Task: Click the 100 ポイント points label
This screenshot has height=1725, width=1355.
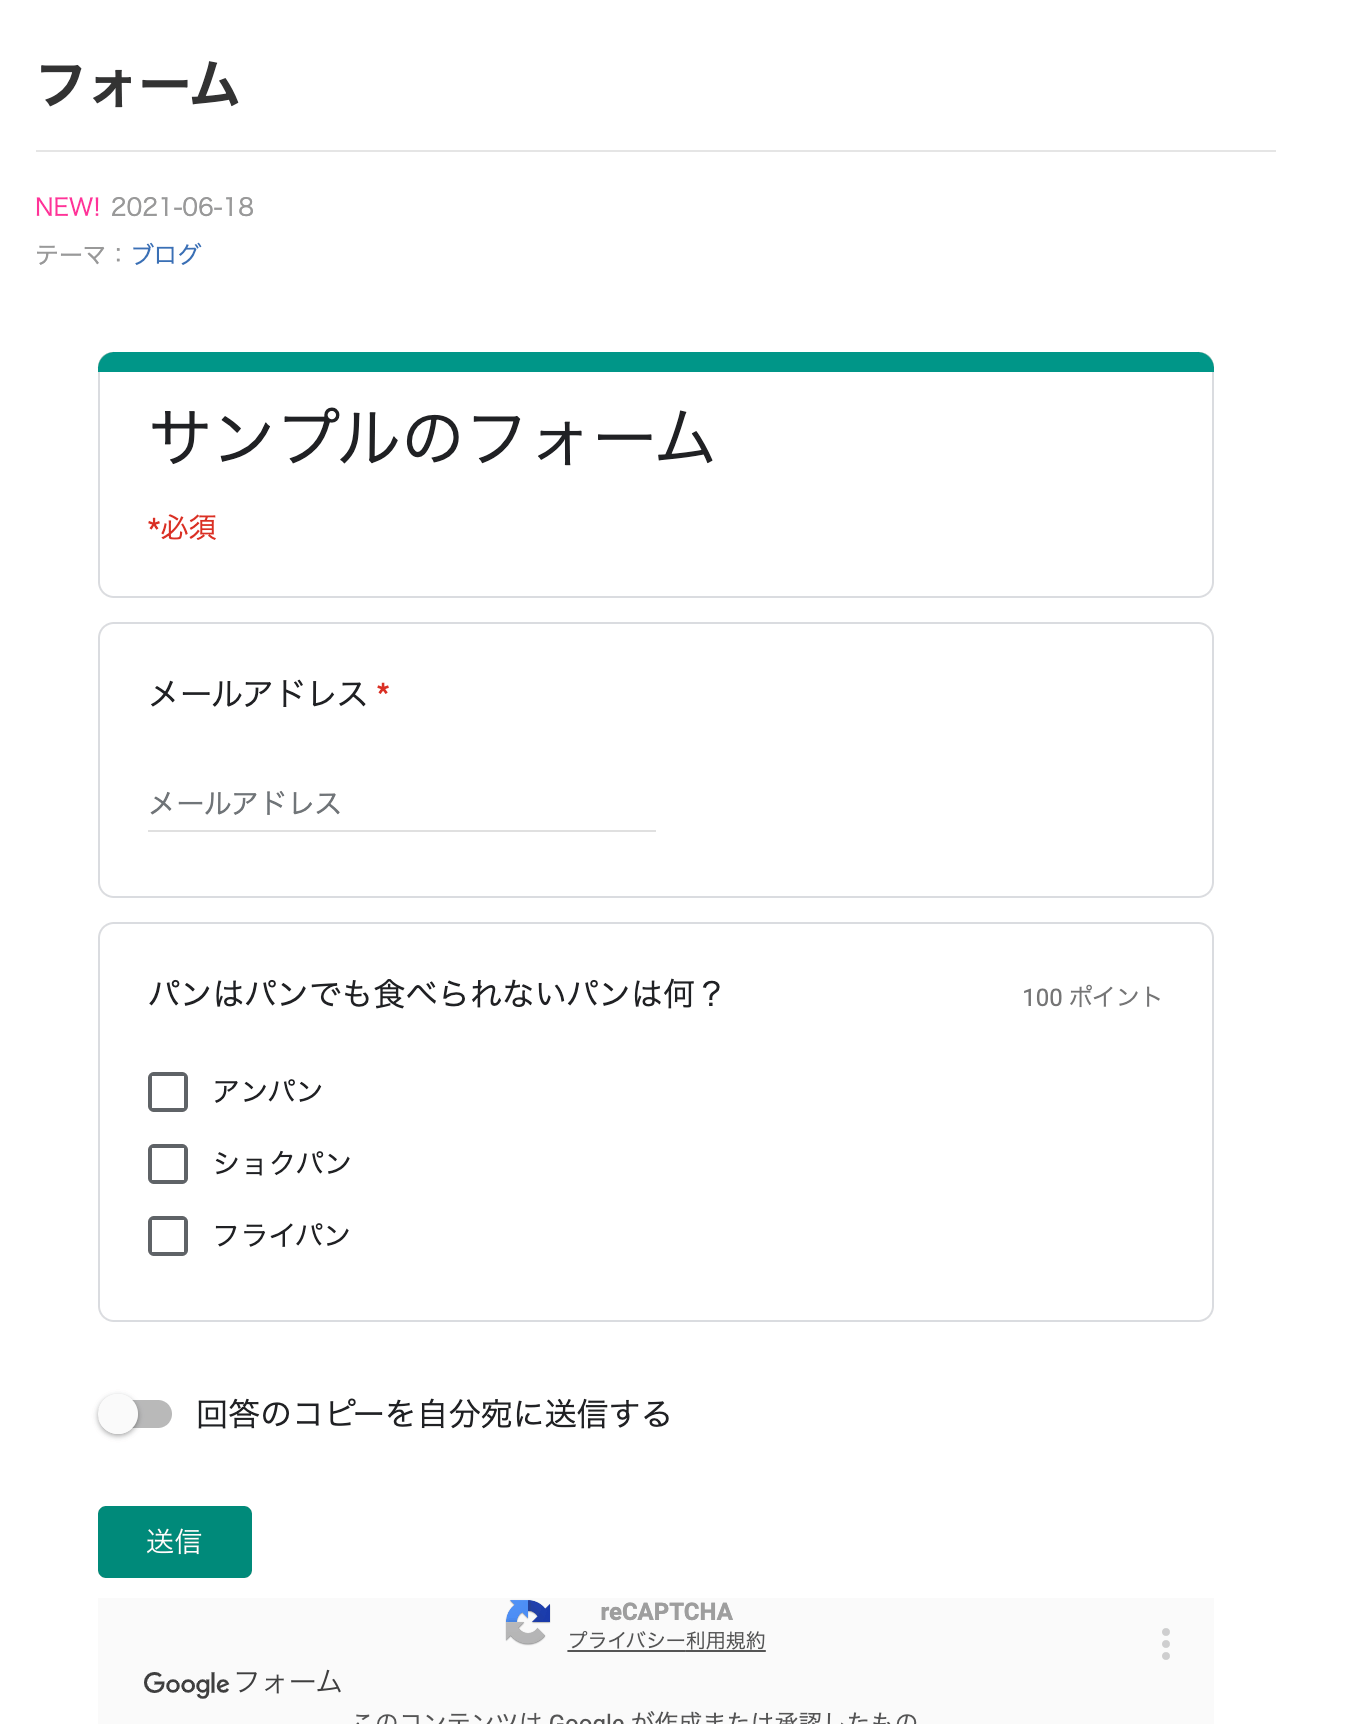Action: click(1091, 996)
